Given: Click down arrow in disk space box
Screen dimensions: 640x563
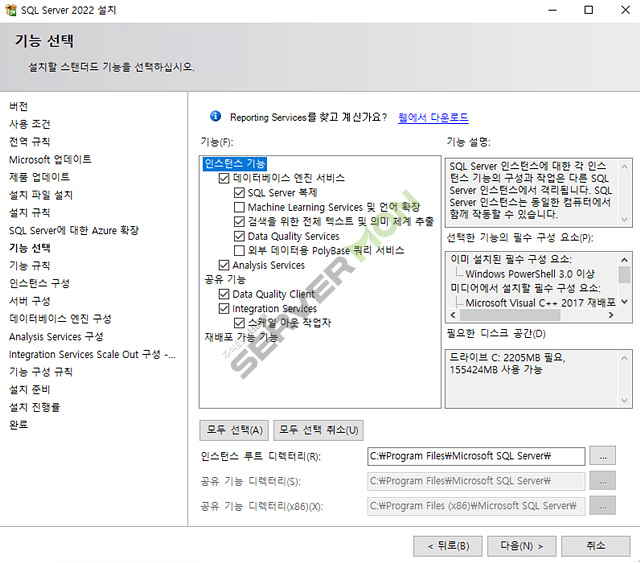Looking at the screenshot, I should tap(624, 401).
